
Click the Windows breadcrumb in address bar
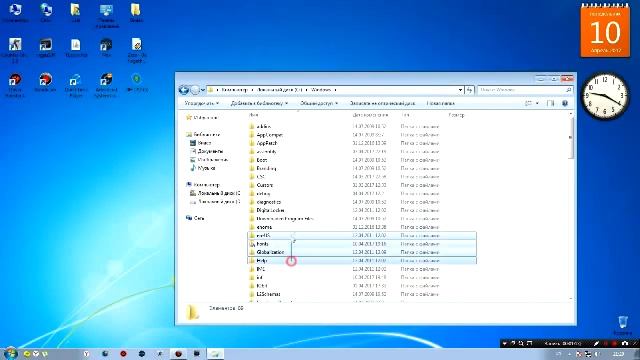321,90
